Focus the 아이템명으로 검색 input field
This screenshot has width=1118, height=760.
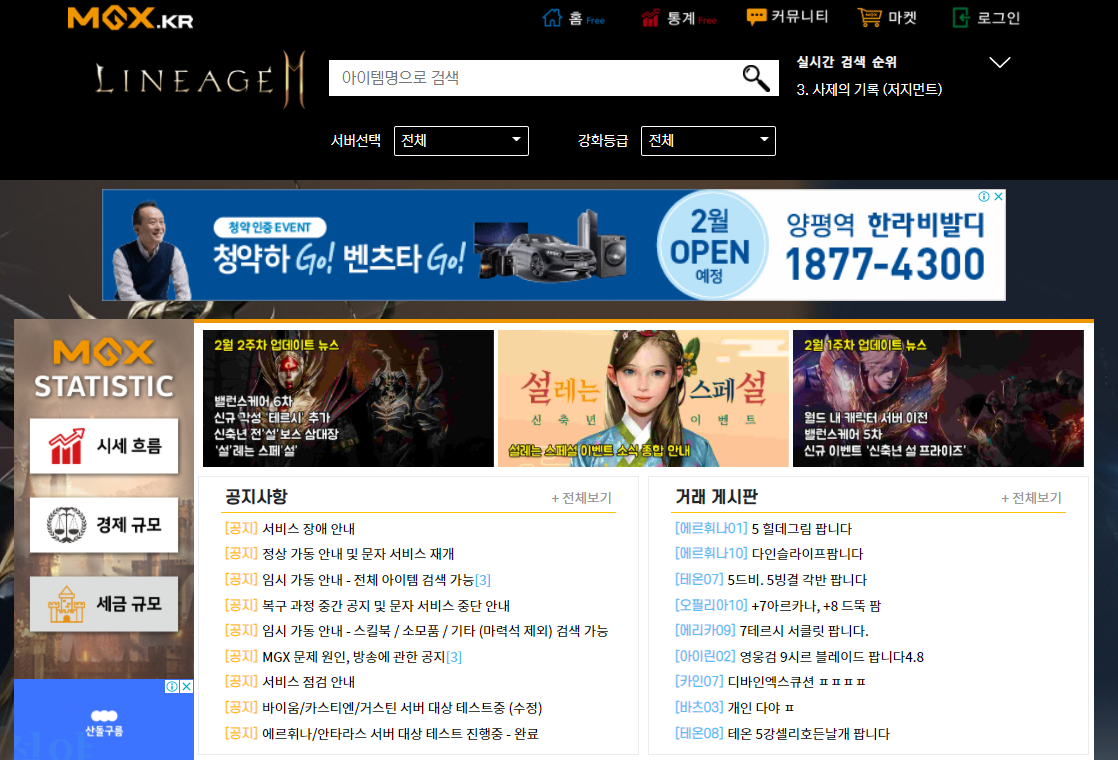click(535, 78)
